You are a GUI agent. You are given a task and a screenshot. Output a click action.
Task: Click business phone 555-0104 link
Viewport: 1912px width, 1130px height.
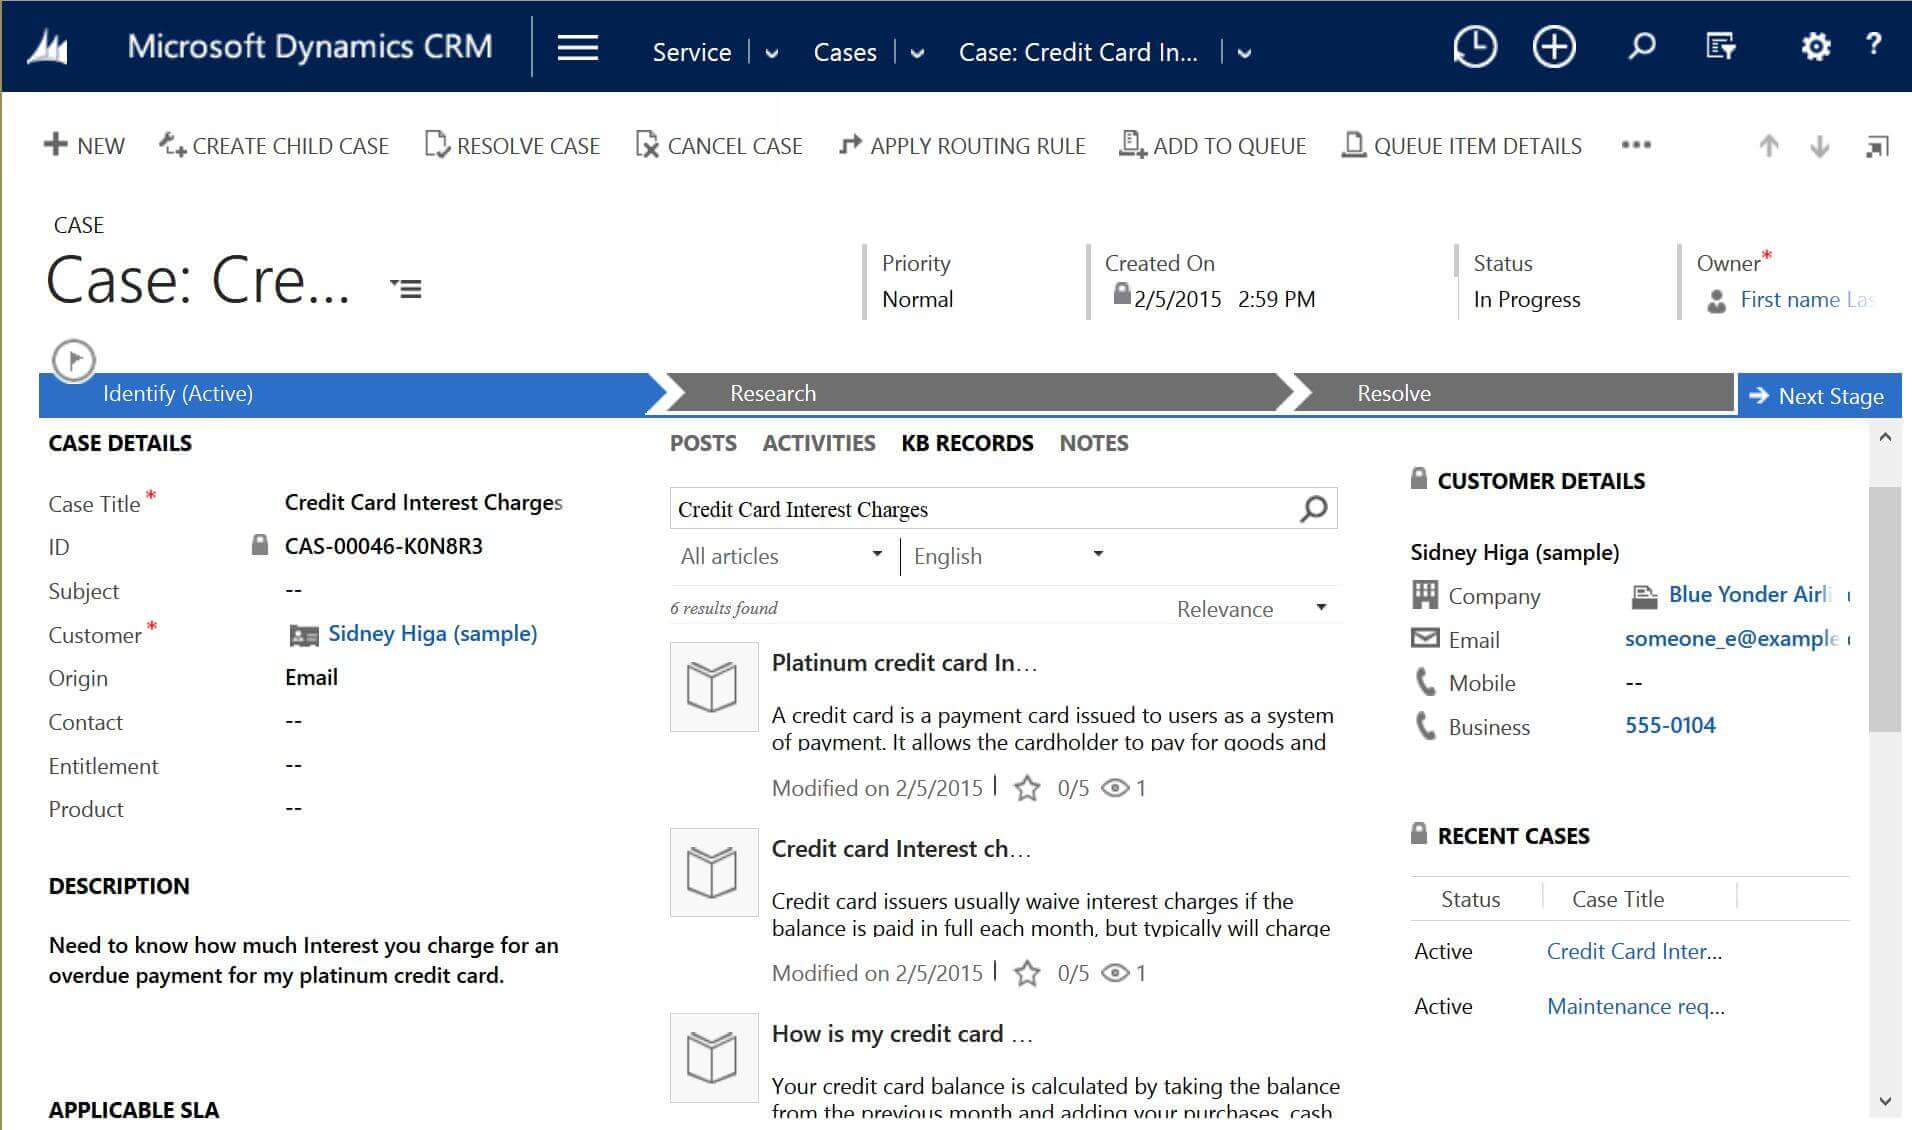click(x=1670, y=726)
